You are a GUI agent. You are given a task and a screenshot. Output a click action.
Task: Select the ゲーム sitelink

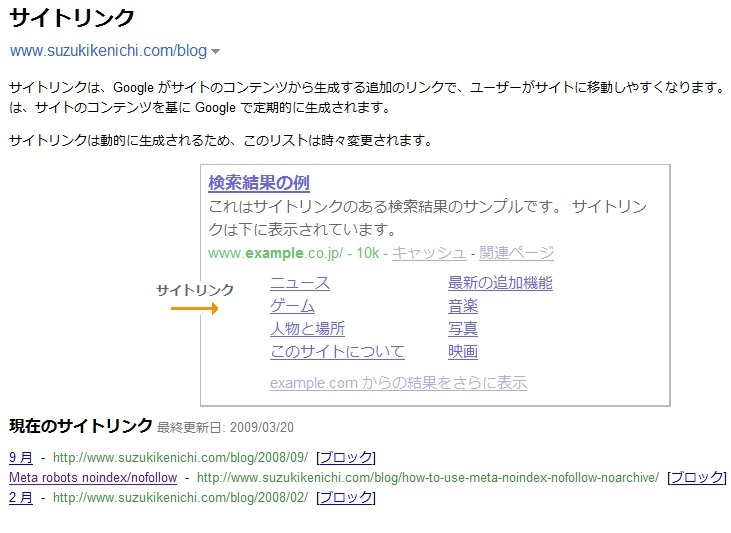(292, 306)
